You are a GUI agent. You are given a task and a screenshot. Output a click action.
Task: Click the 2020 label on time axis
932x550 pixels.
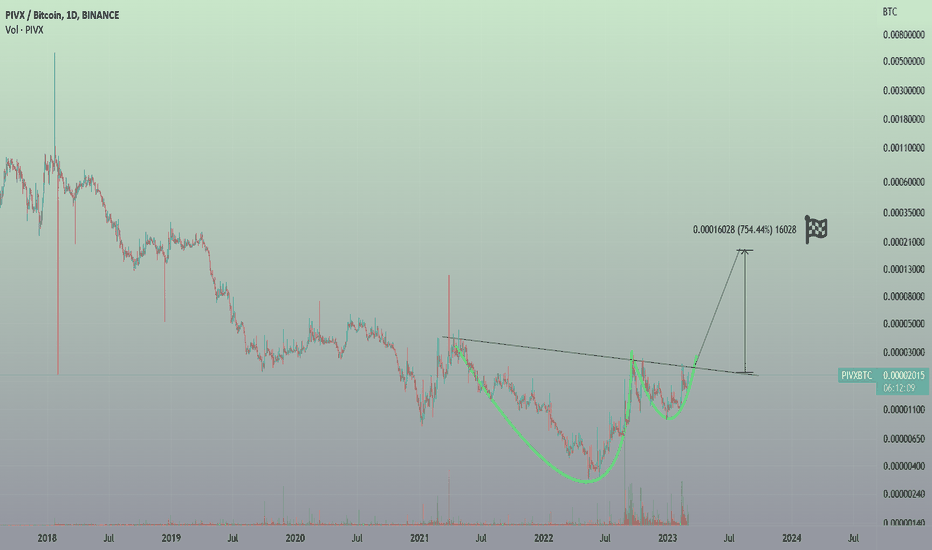(295, 538)
